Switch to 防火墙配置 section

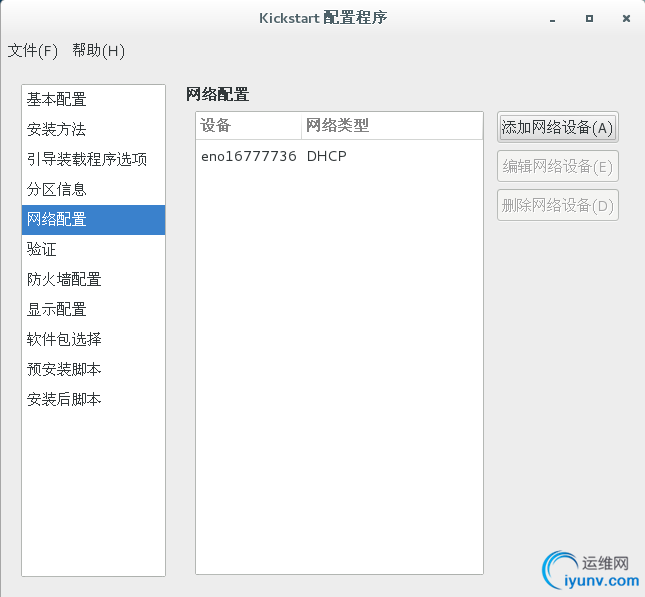[93, 280]
